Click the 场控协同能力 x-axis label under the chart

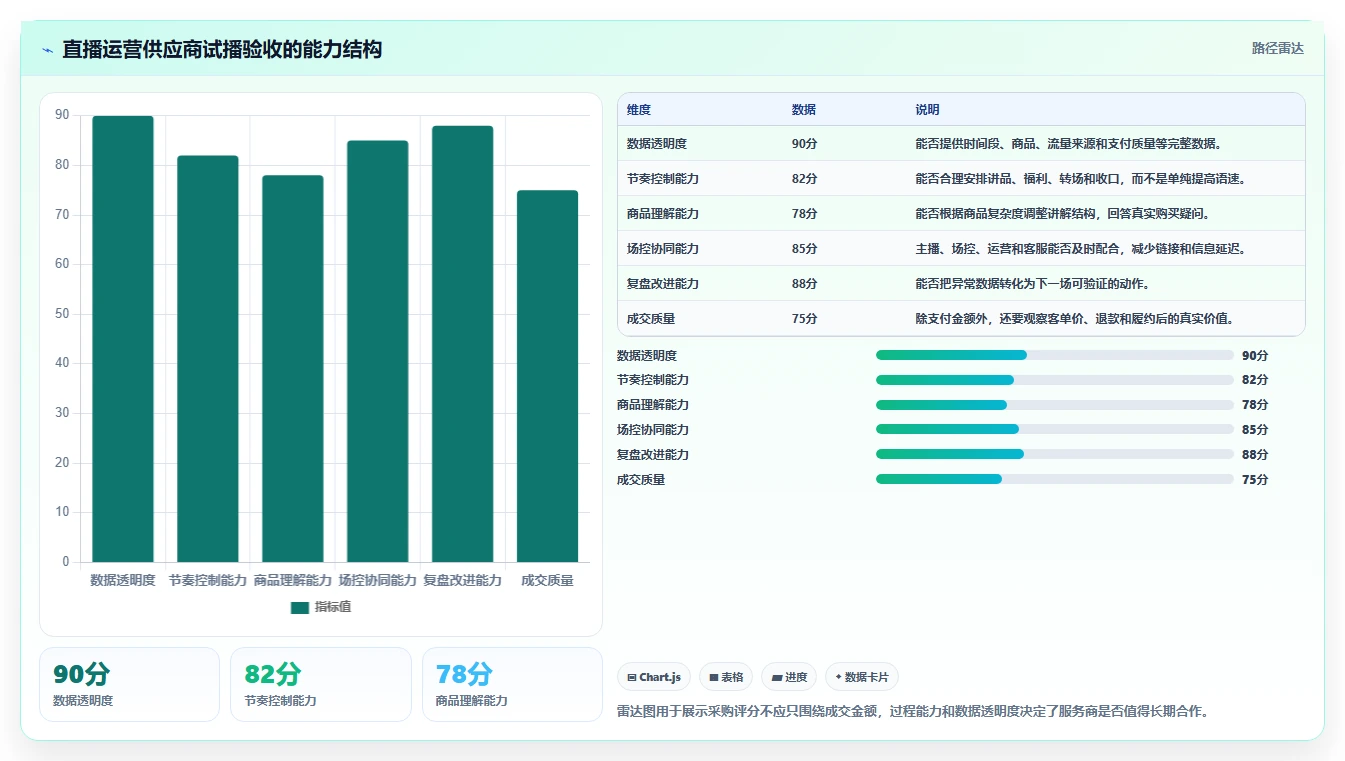(378, 580)
